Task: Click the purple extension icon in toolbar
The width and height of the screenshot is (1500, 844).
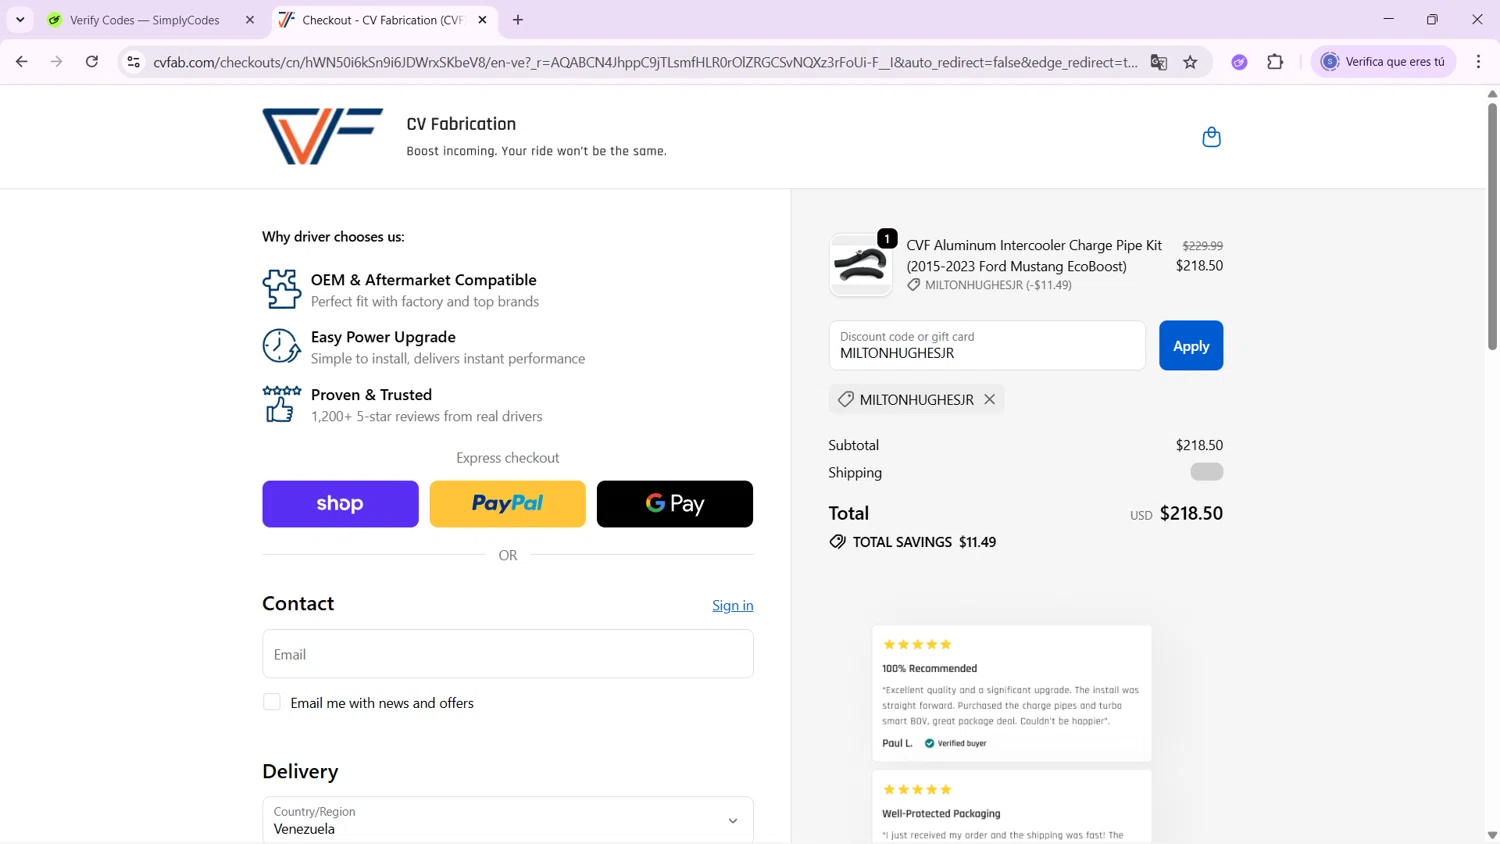Action: 1239,62
